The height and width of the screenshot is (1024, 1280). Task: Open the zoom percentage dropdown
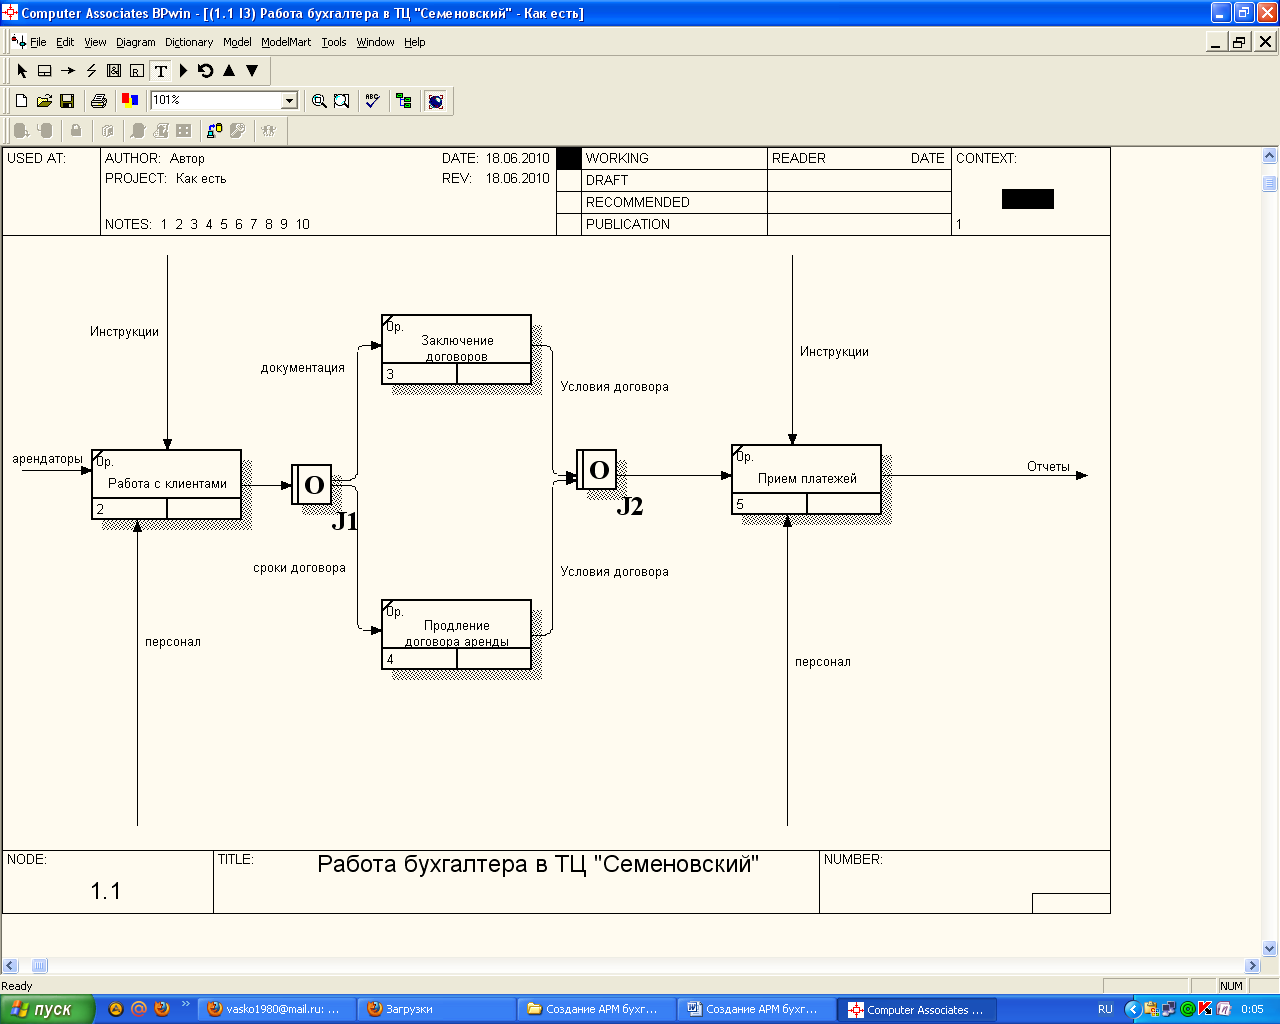click(290, 101)
